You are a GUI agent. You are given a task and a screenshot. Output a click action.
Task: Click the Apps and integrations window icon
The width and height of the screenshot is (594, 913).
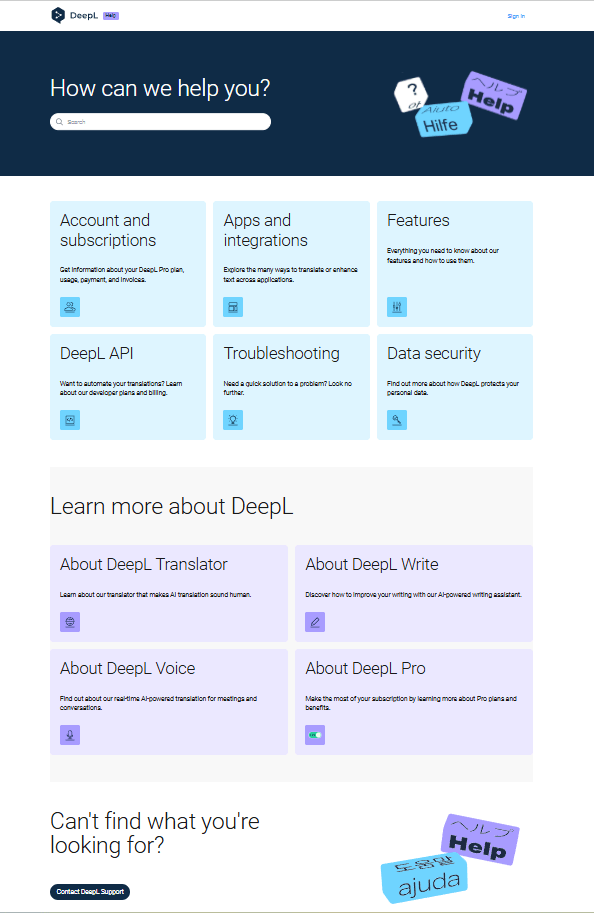[233, 307]
